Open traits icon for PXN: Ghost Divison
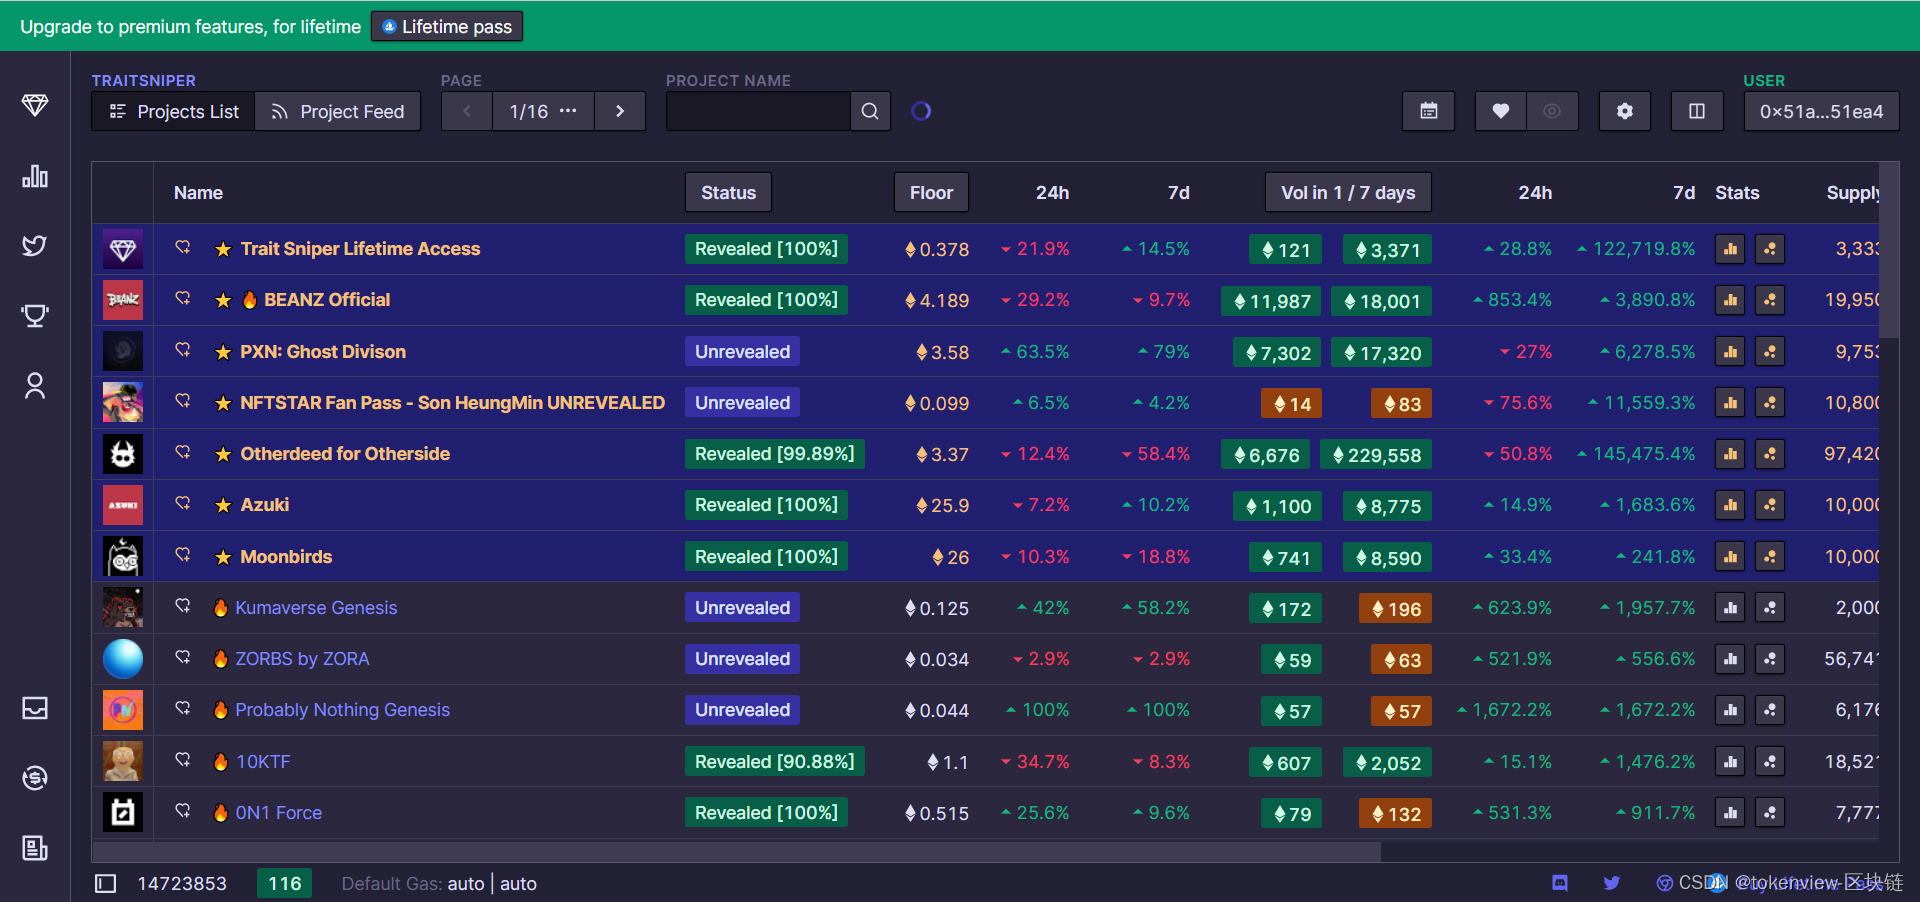The height and width of the screenshot is (902, 1920). tap(1770, 352)
